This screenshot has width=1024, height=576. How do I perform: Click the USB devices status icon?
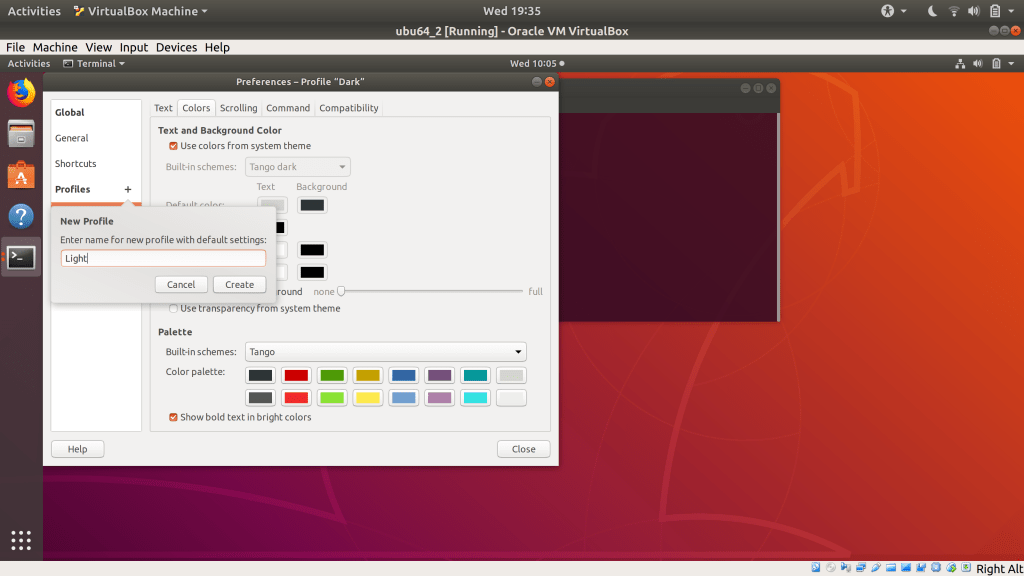point(877,567)
